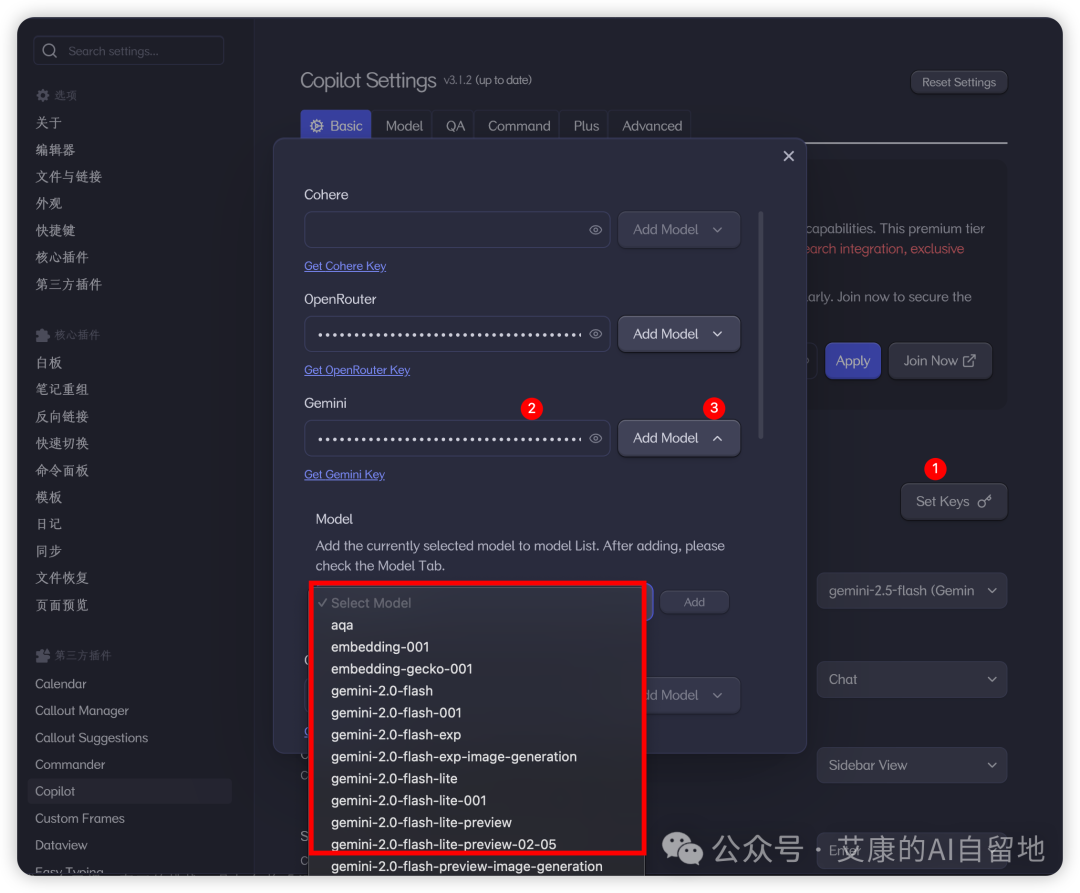Open 第三方插件 settings section

[69, 284]
